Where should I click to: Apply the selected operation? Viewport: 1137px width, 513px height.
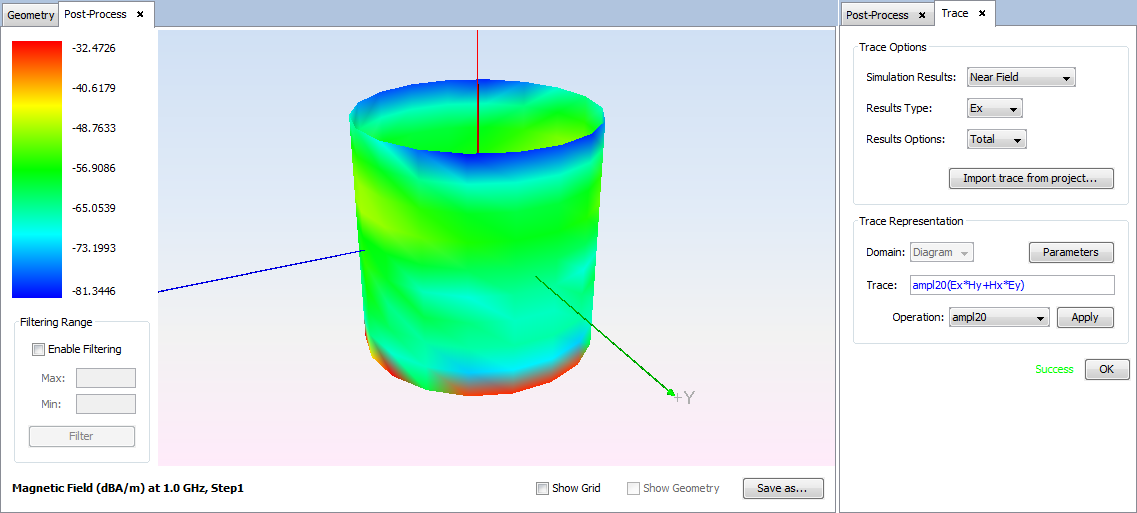coord(1084,317)
